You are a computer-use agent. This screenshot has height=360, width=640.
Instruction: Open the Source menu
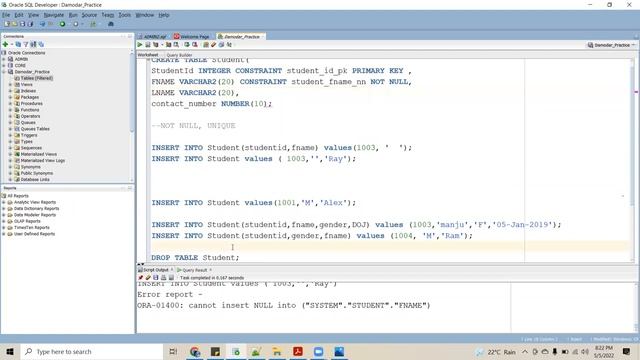coord(89,15)
